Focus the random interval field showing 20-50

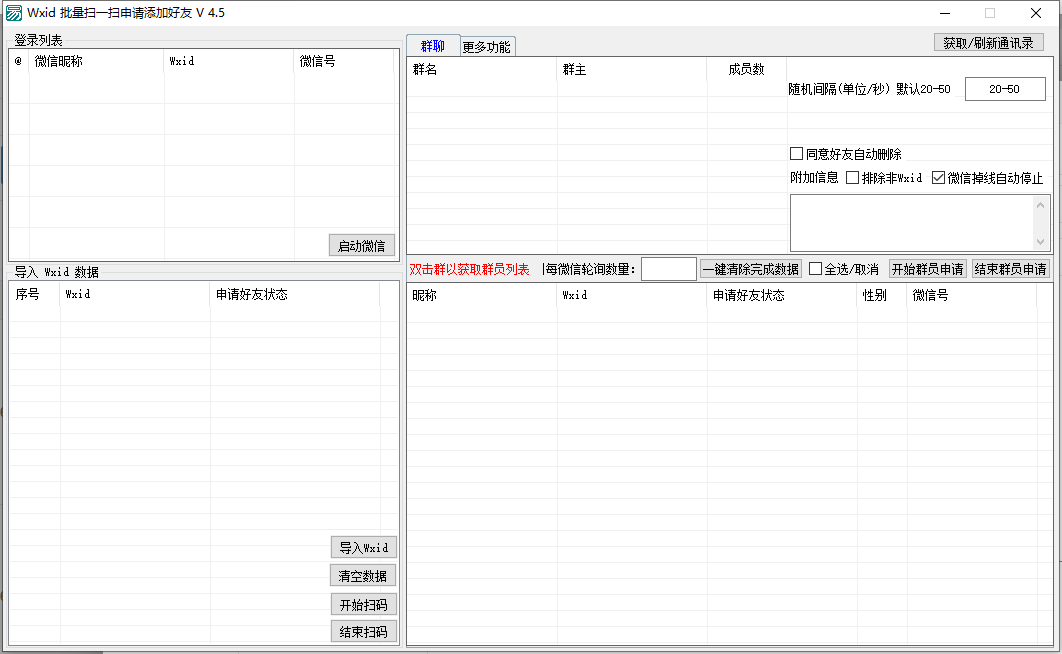click(x=1005, y=89)
